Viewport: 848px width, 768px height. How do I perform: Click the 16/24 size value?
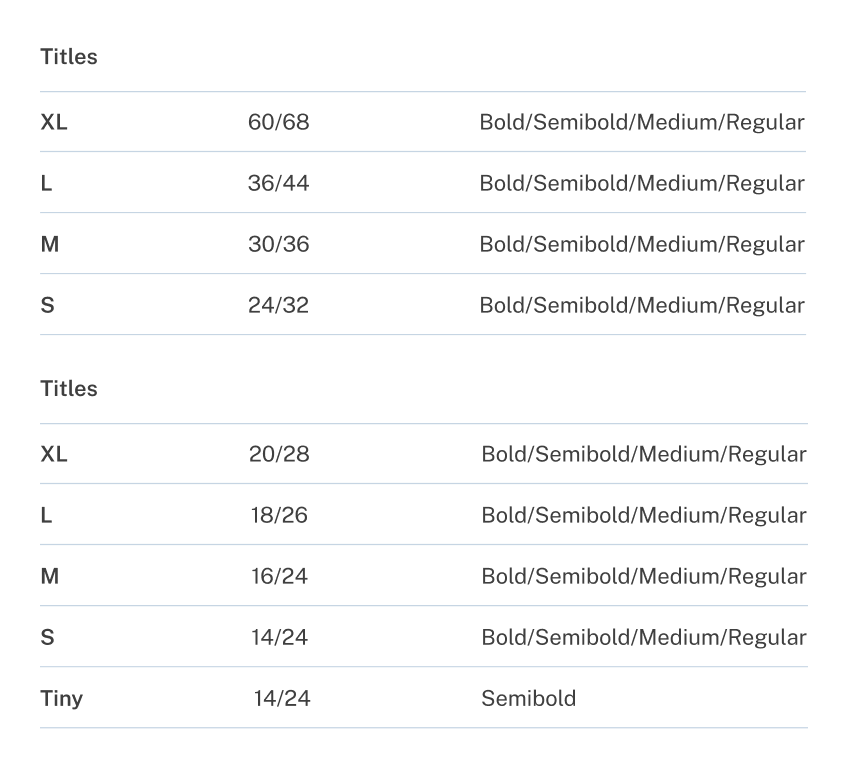pyautogui.click(x=279, y=577)
